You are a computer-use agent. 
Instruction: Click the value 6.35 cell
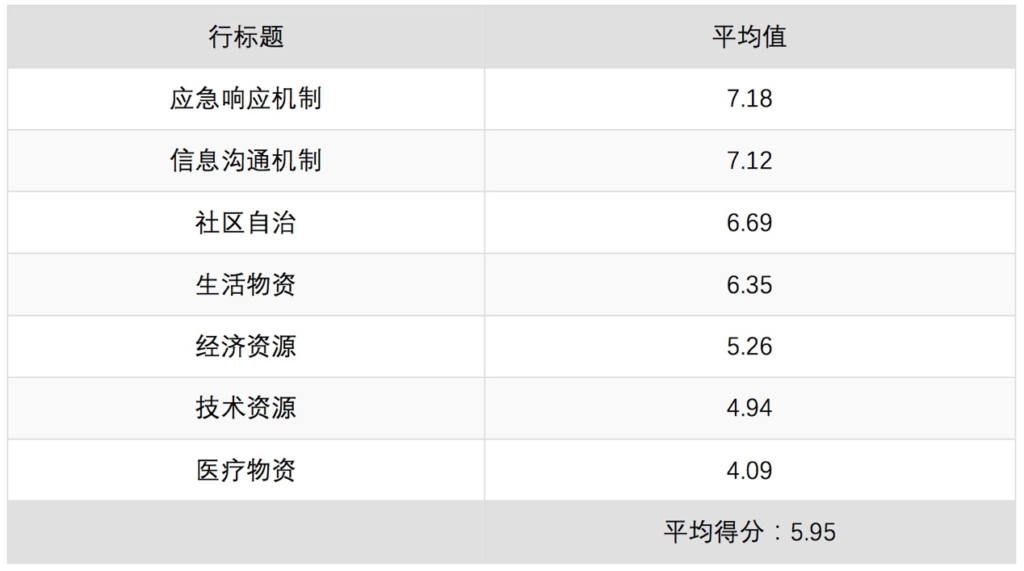[750, 285]
